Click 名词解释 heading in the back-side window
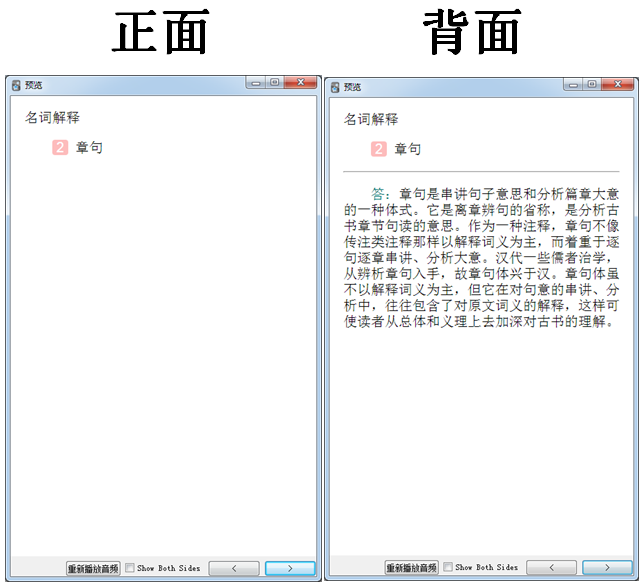The image size is (644, 586). tap(371, 119)
